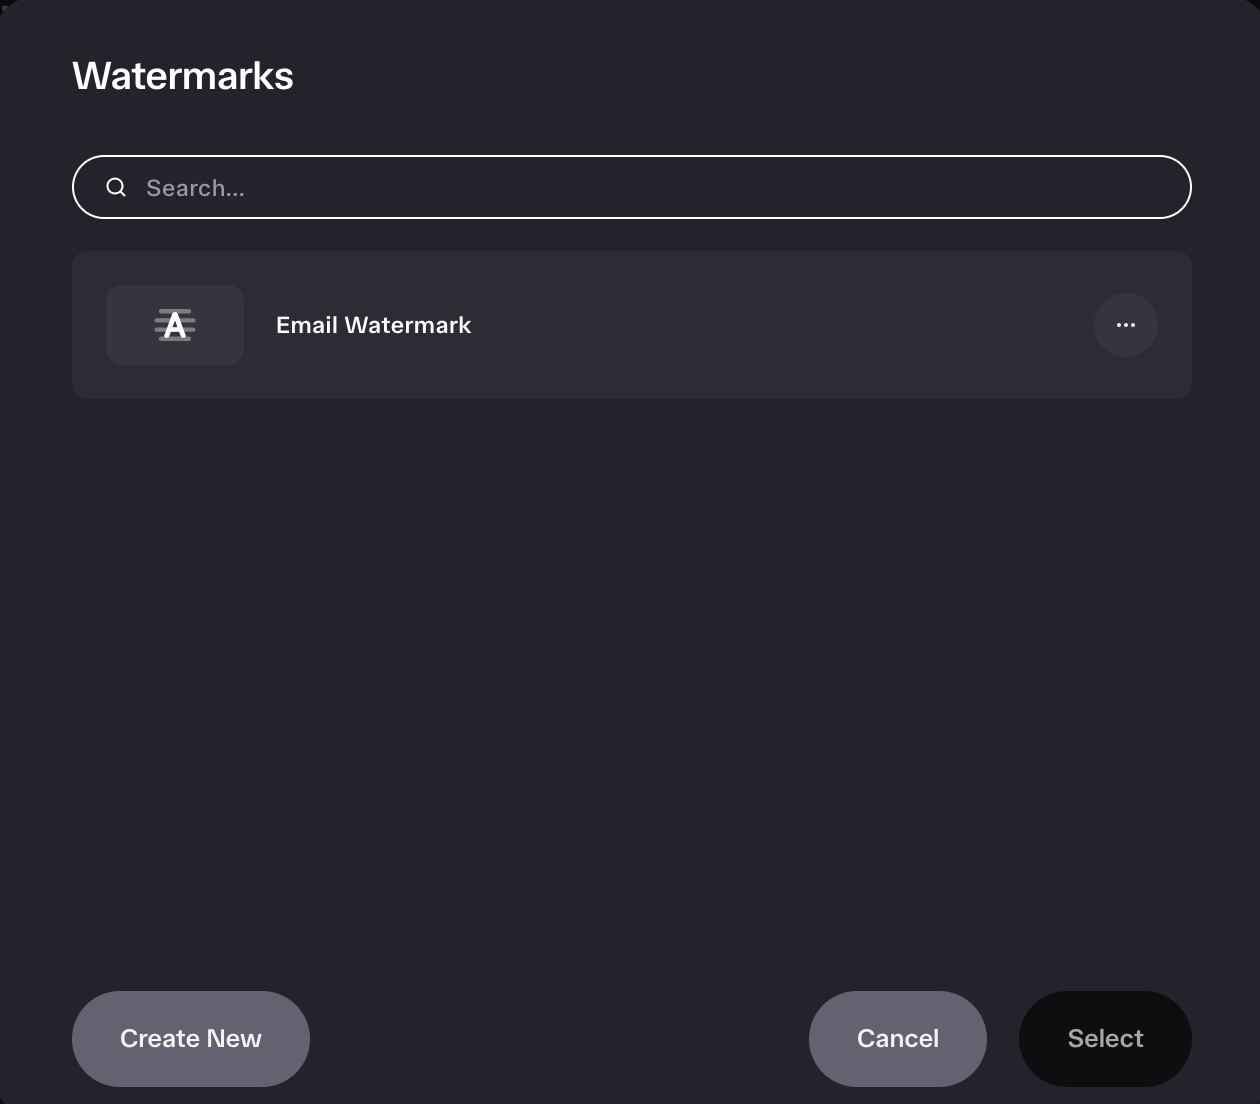Click the magnifying glass search icon
Viewport: 1260px width, 1104px height.
116,187
